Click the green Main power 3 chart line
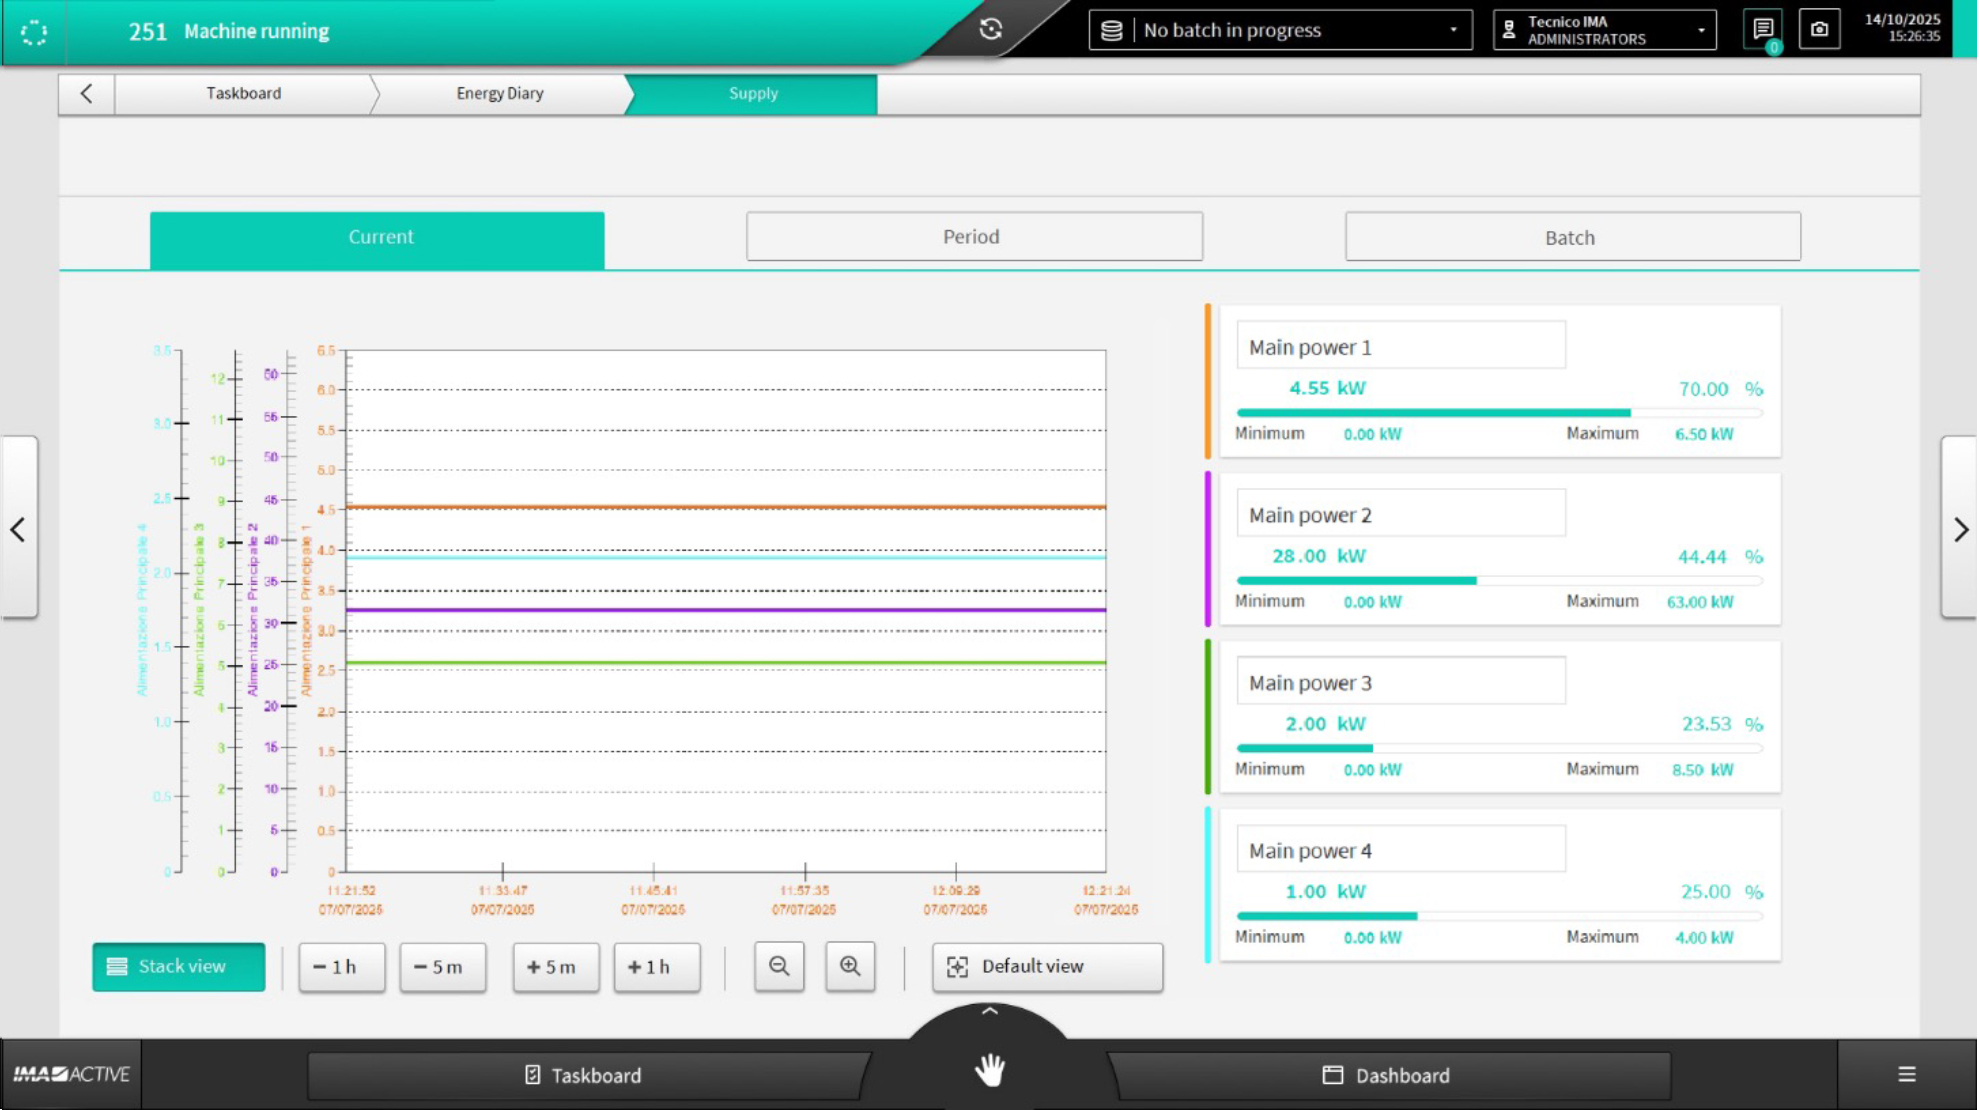Image resolution: width=1979 pixels, height=1110 pixels. coord(726,662)
